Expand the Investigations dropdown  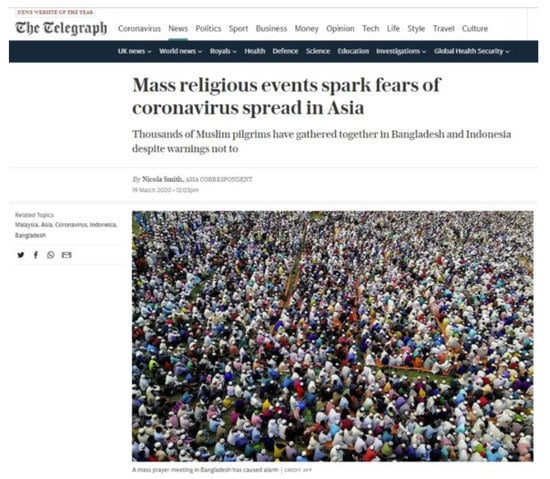coord(401,51)
